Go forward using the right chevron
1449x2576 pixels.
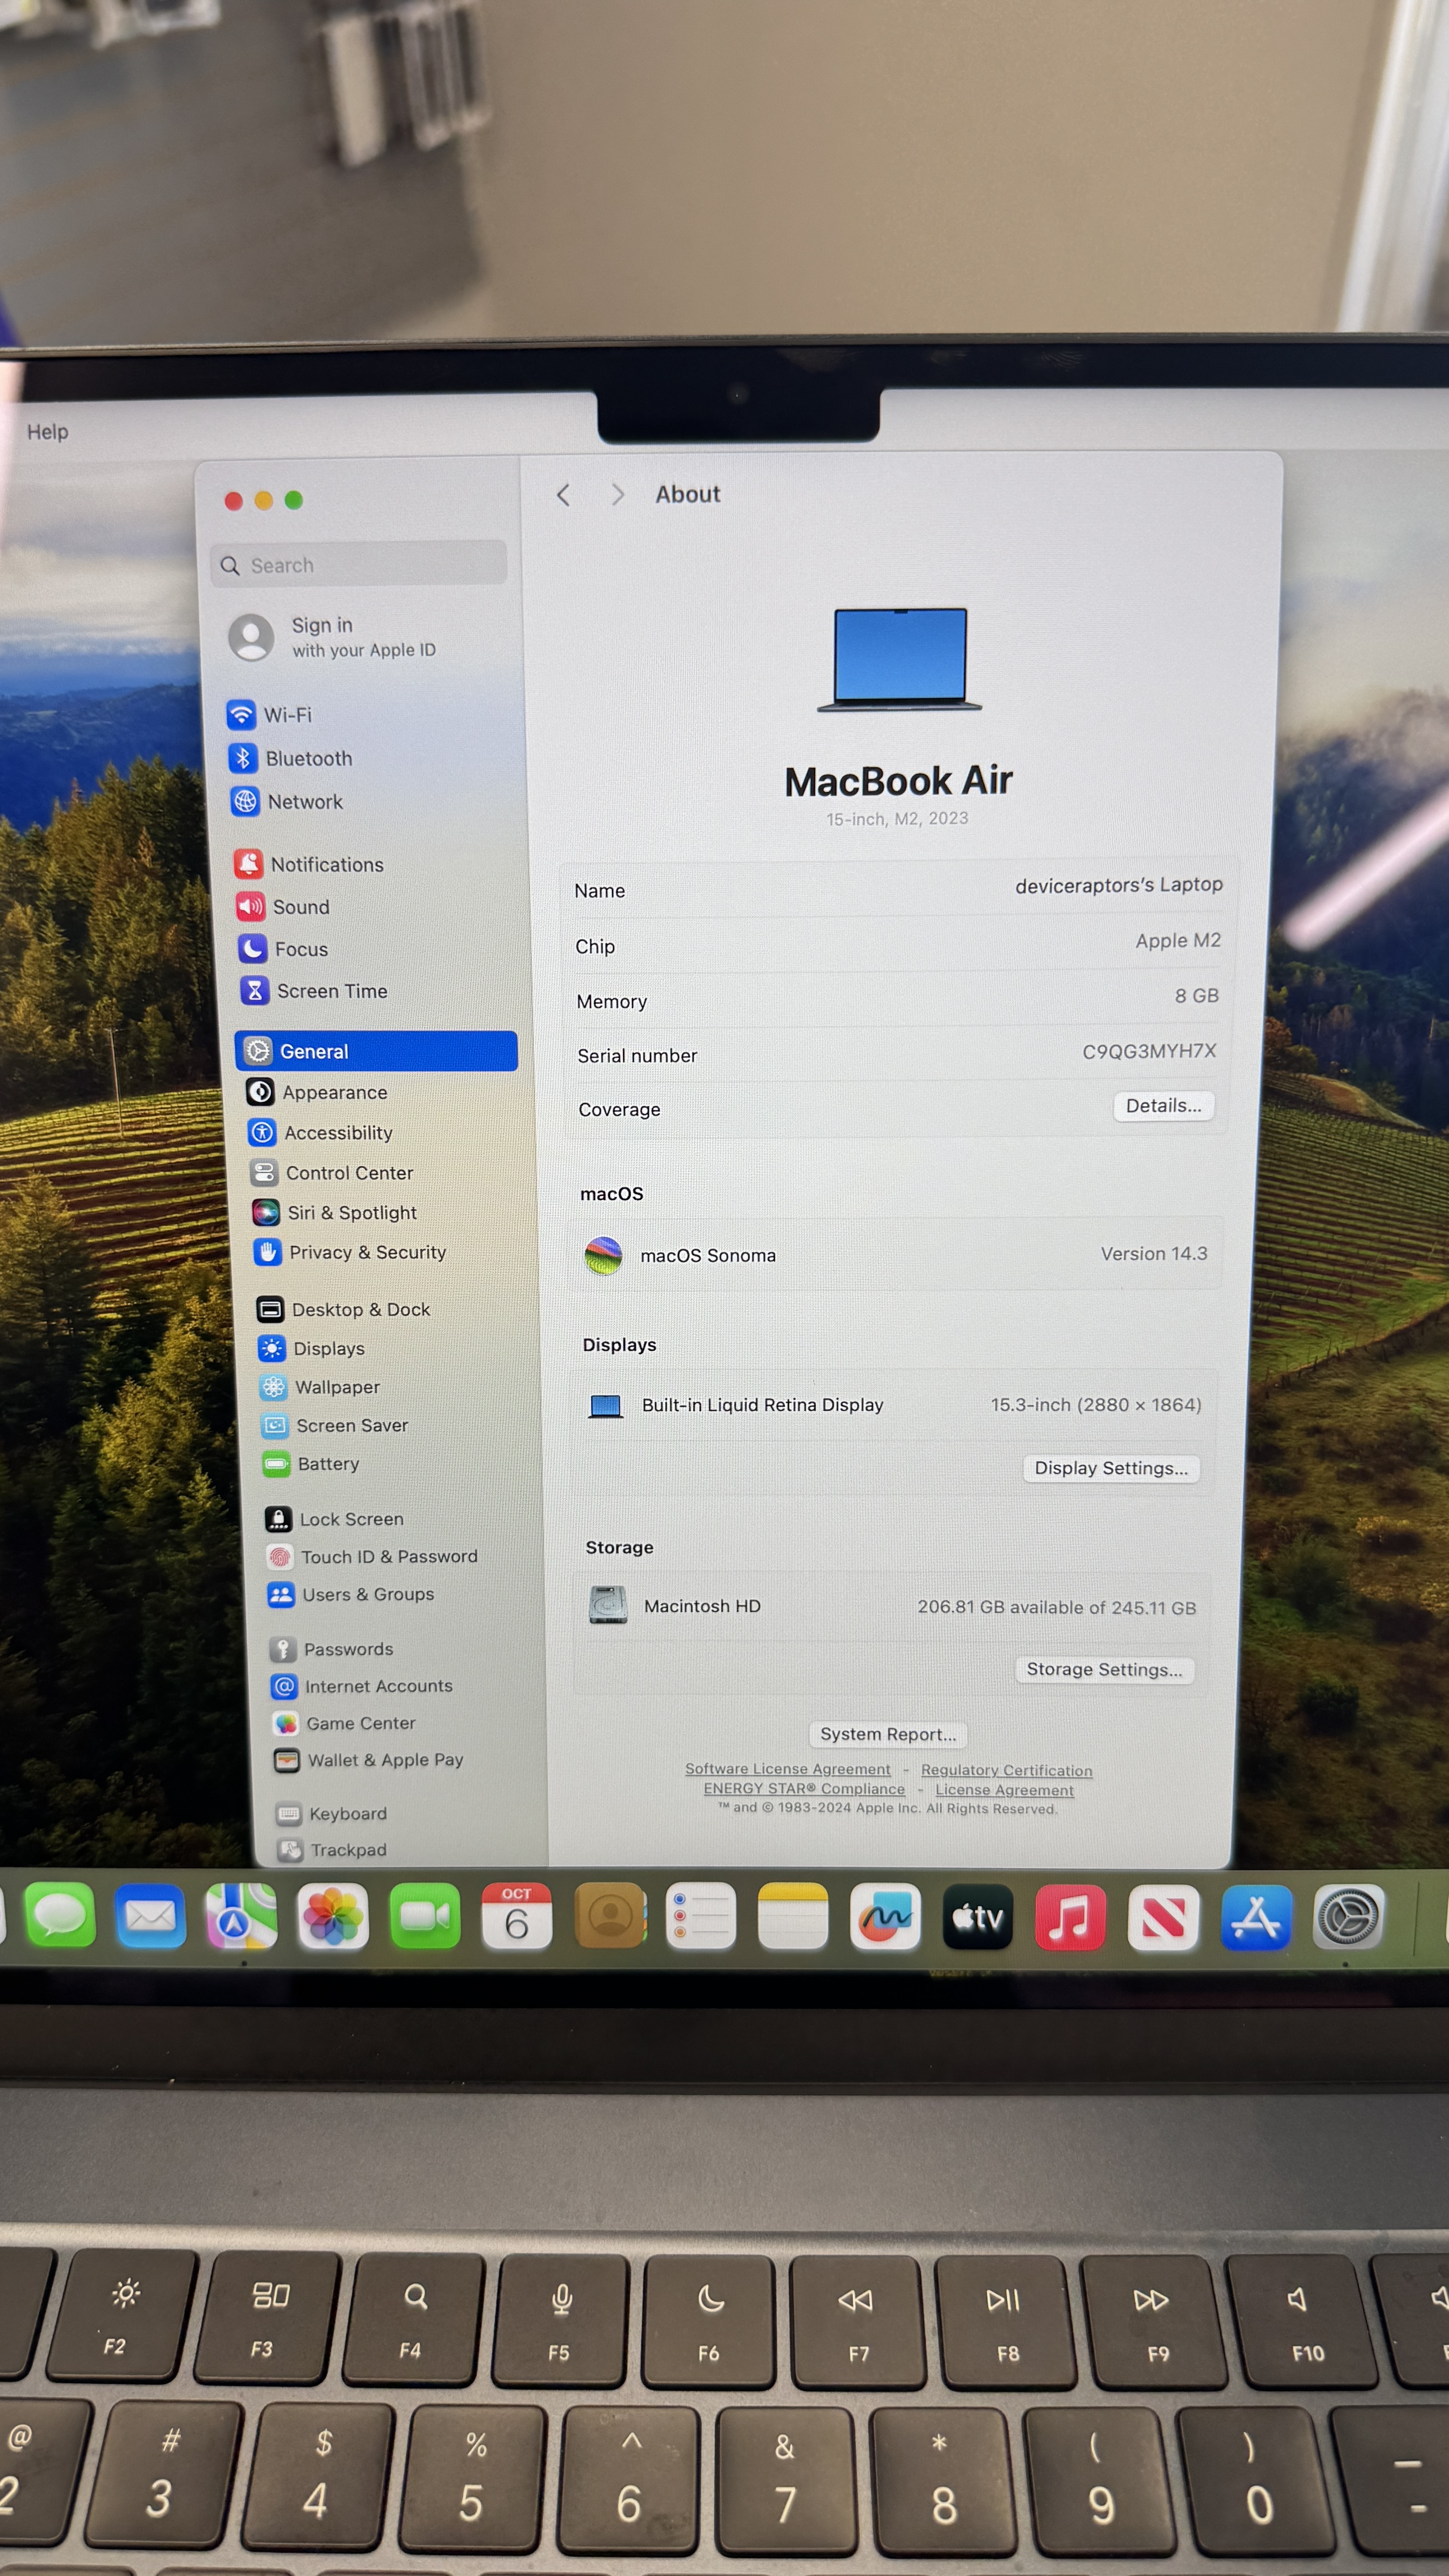tap(617, 495)
